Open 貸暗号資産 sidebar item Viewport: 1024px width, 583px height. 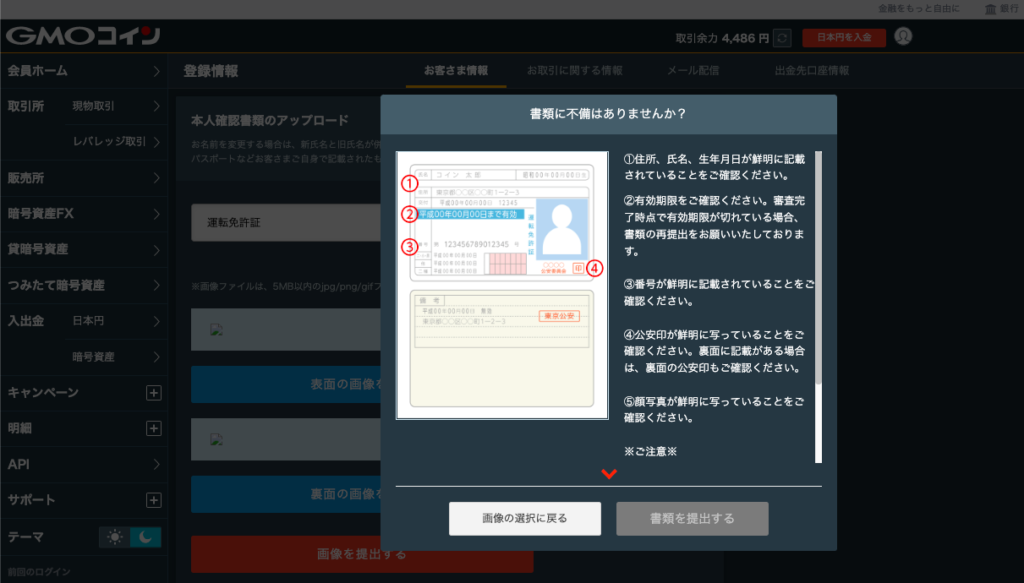(84, 249)
